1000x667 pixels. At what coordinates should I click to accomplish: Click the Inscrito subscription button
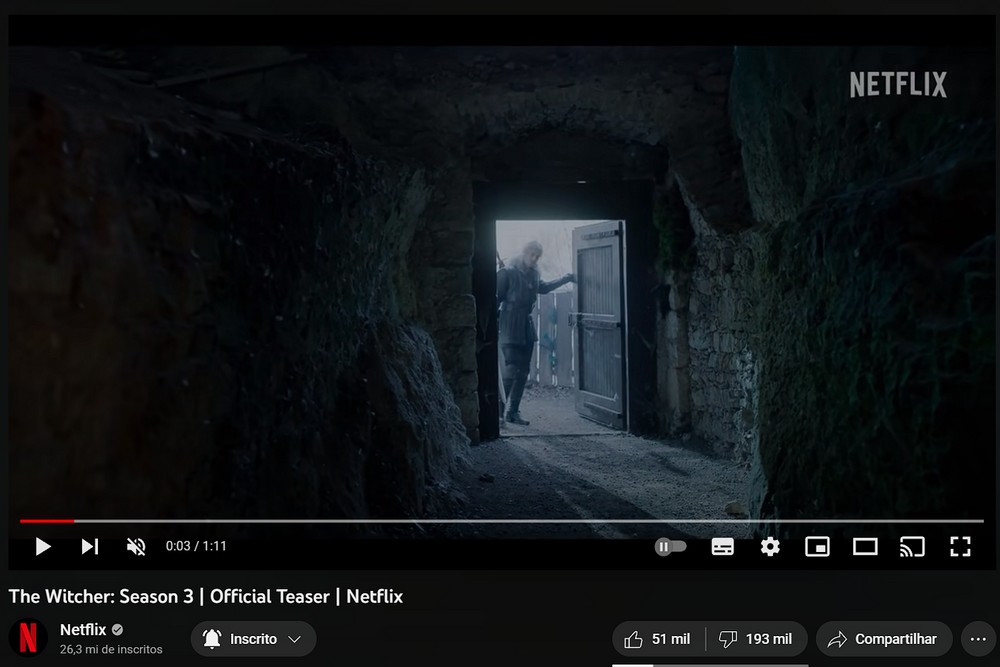point(253,638)
